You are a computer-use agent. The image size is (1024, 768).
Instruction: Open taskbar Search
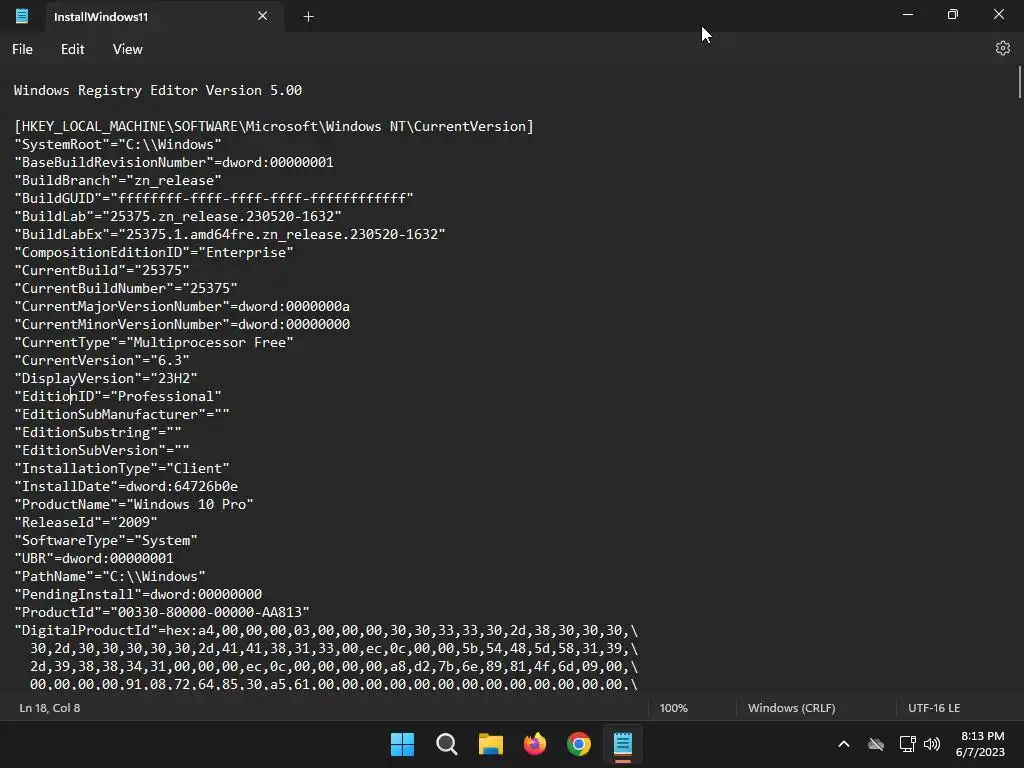[447, 744]
